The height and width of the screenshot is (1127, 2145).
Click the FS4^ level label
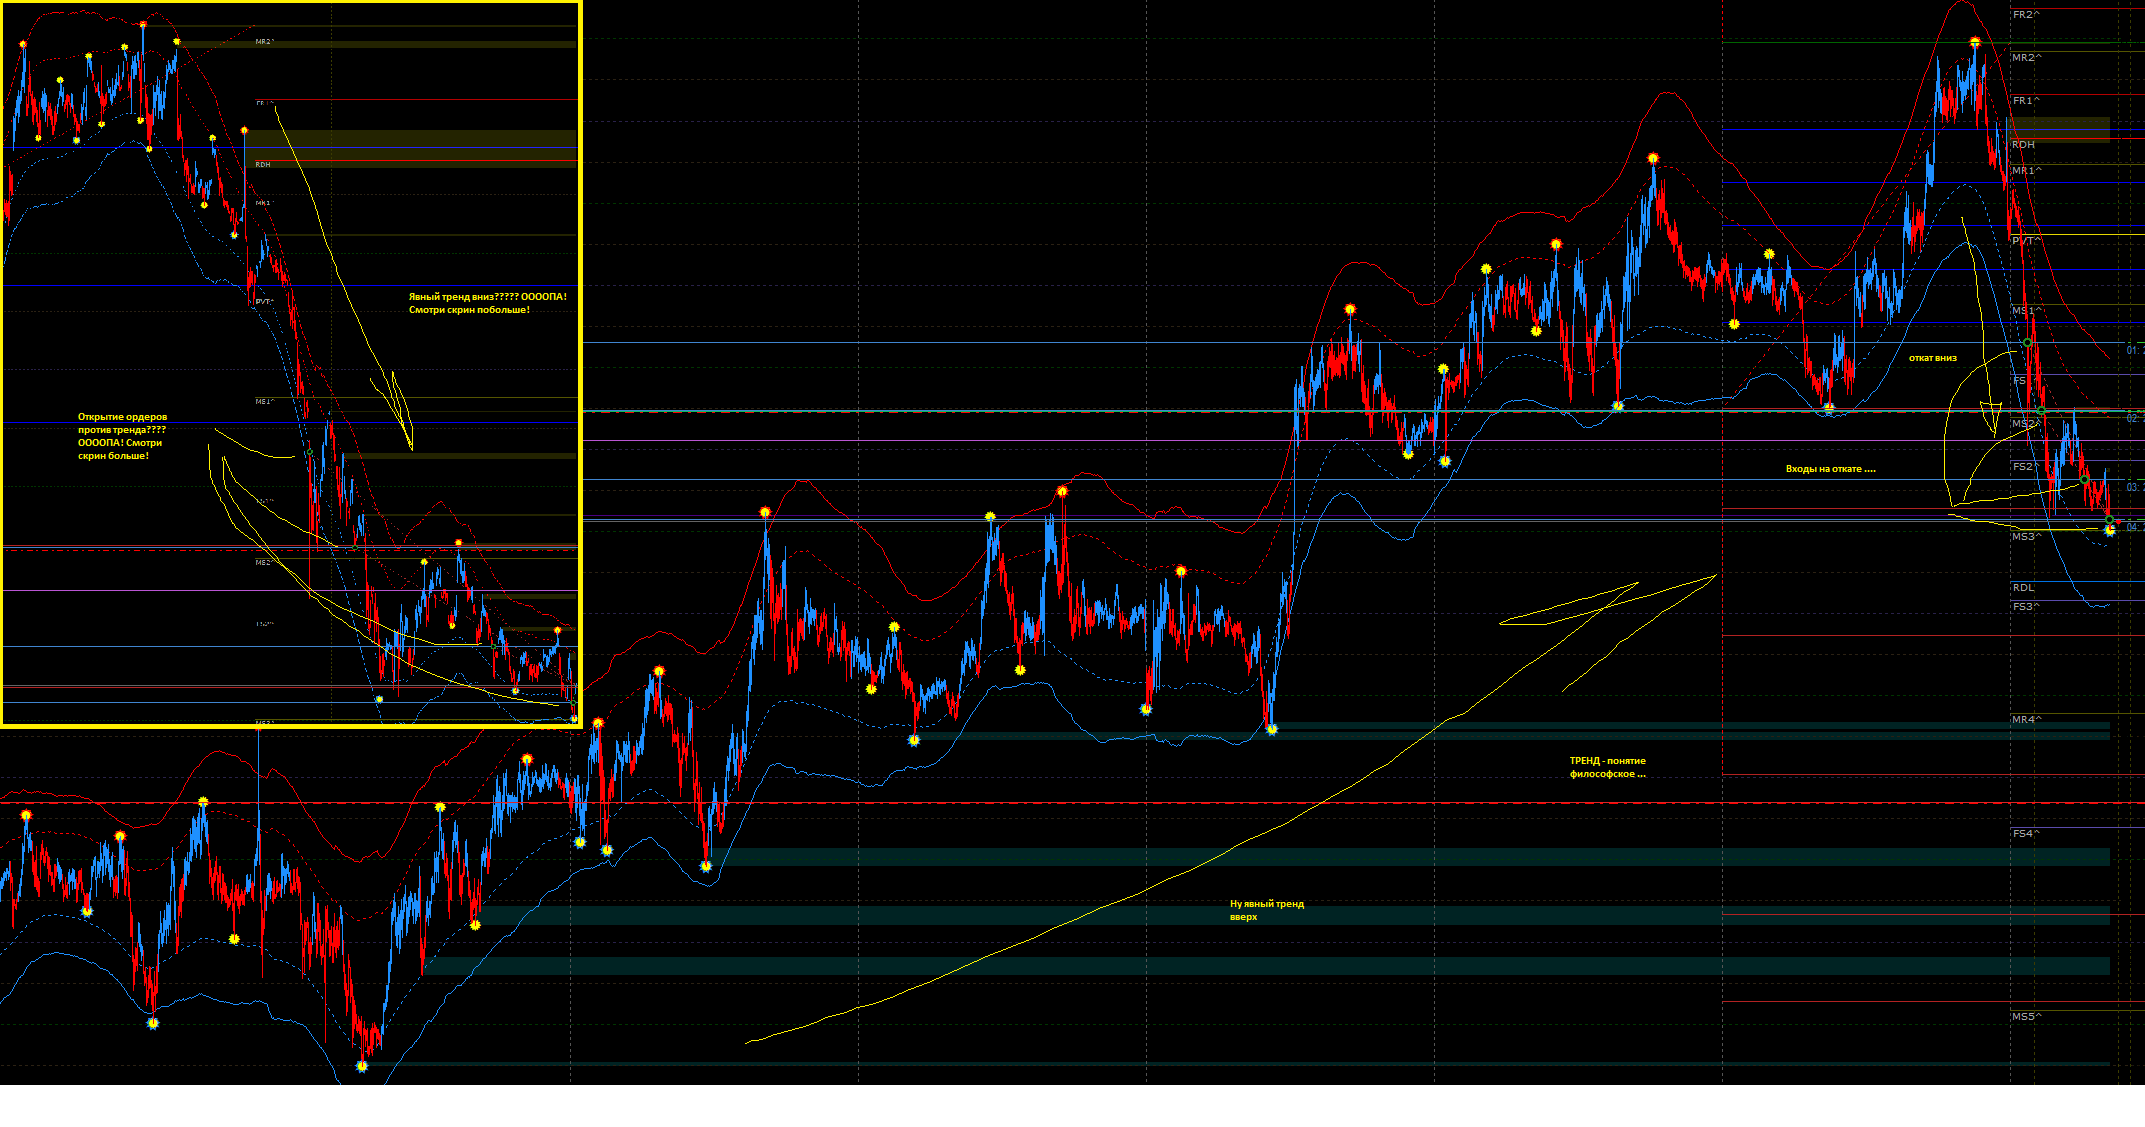(x=2026, y=834)
